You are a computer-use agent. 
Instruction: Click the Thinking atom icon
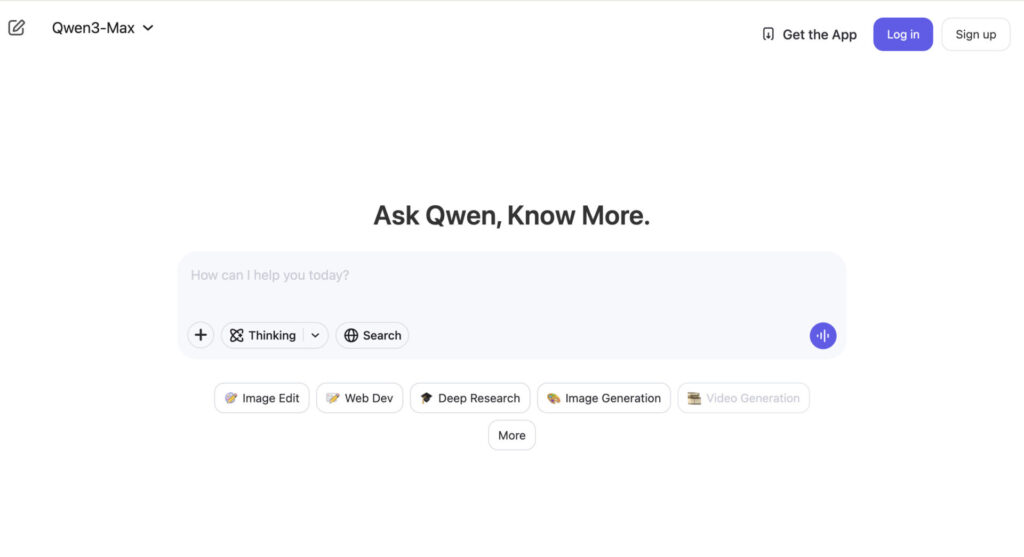237,336
